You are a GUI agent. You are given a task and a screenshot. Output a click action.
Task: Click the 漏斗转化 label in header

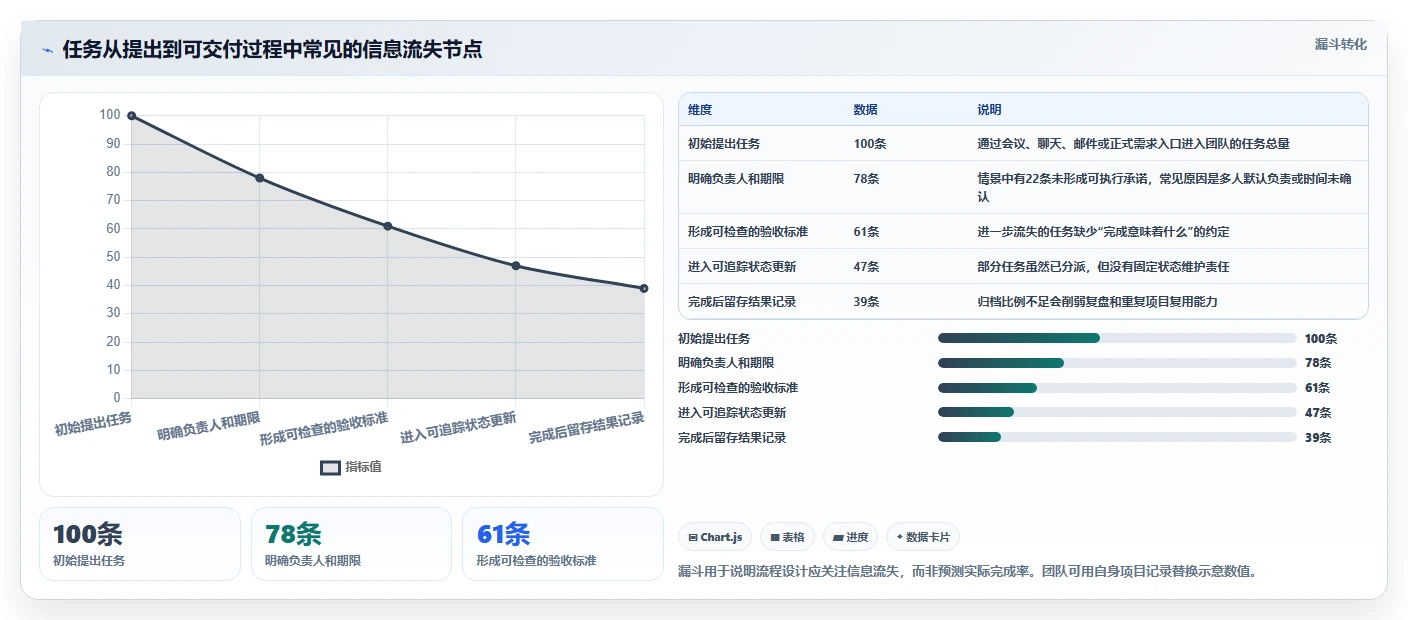tap(1340, 44)
